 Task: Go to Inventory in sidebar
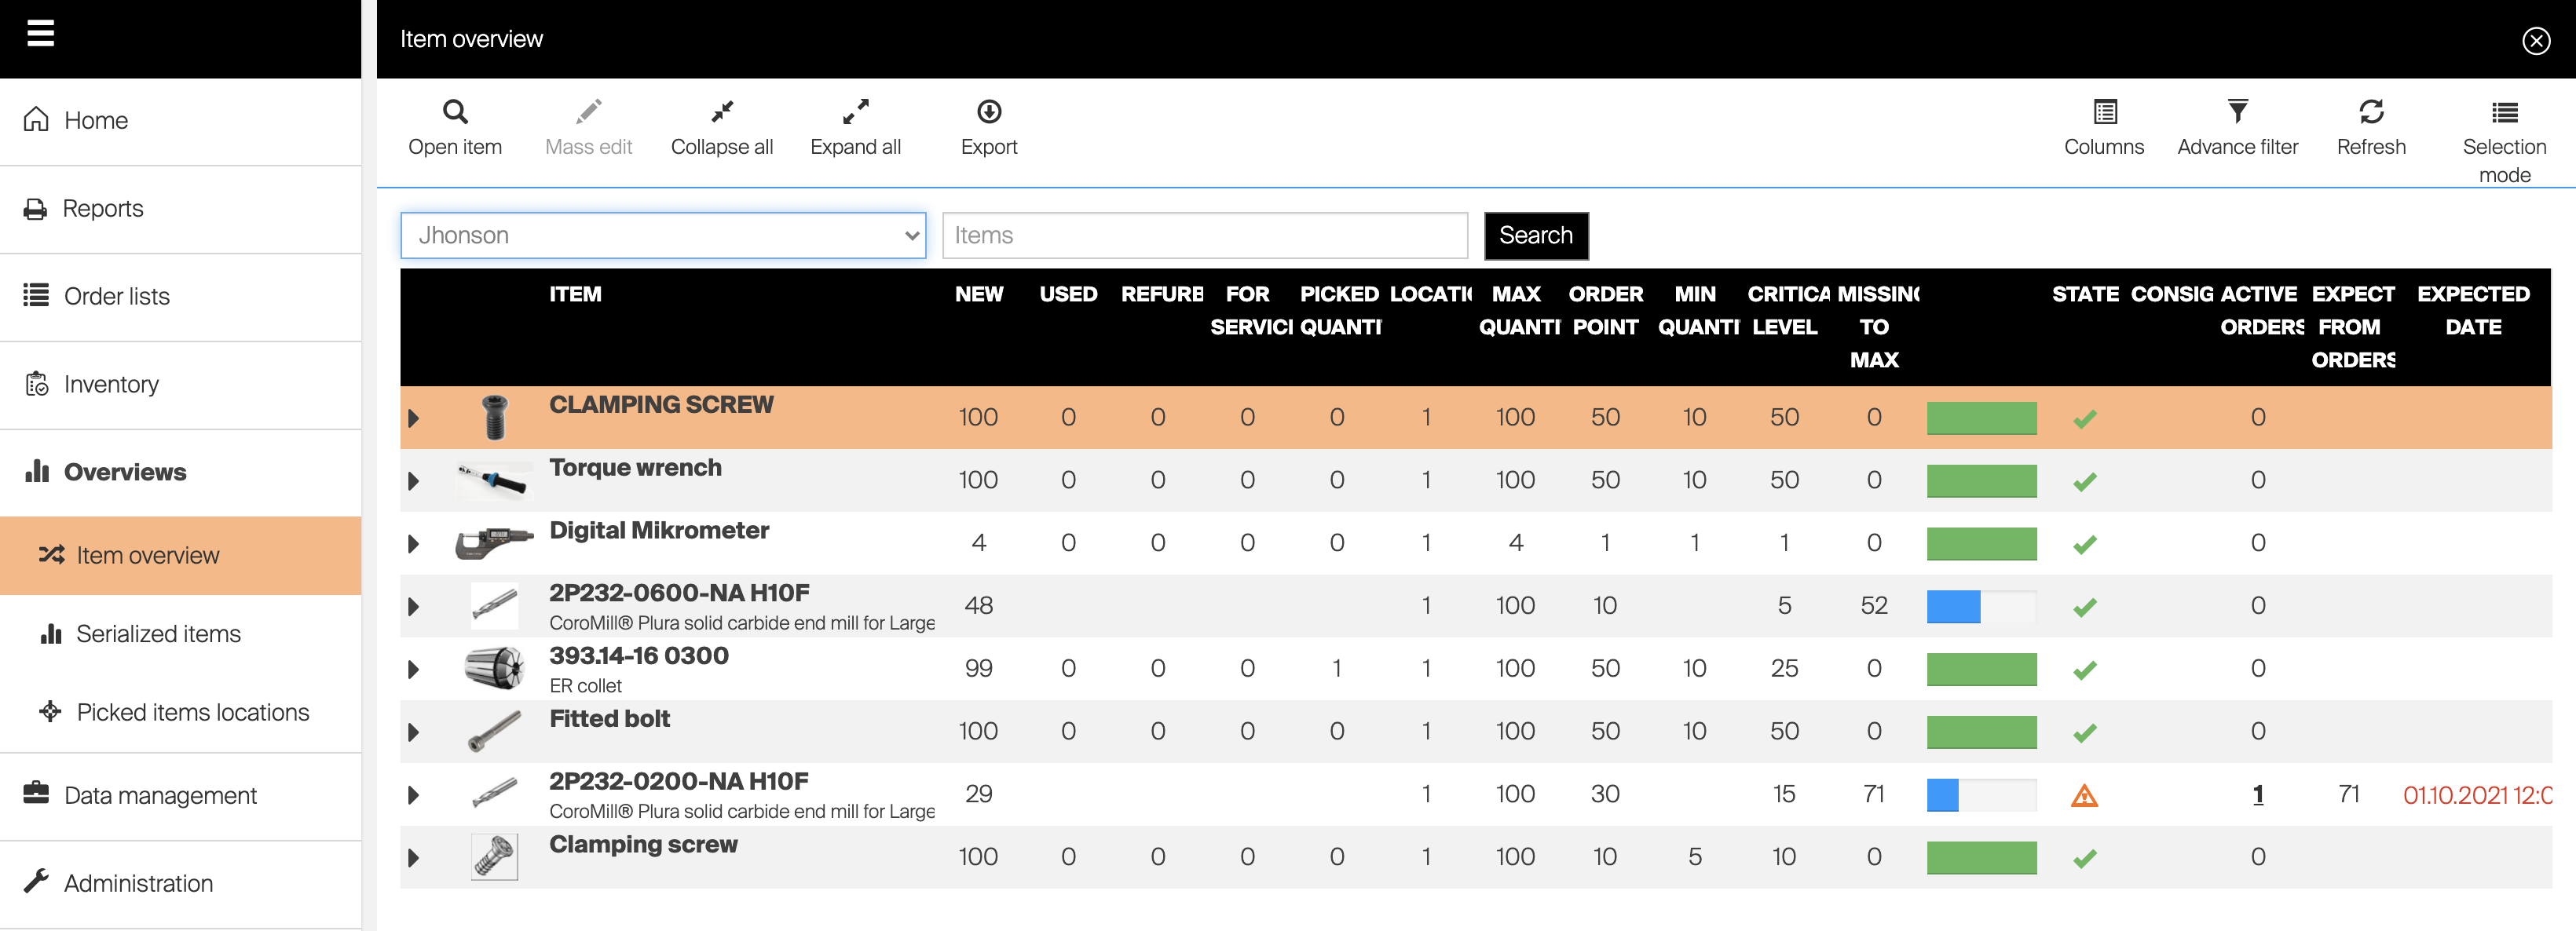click(111, 384)
